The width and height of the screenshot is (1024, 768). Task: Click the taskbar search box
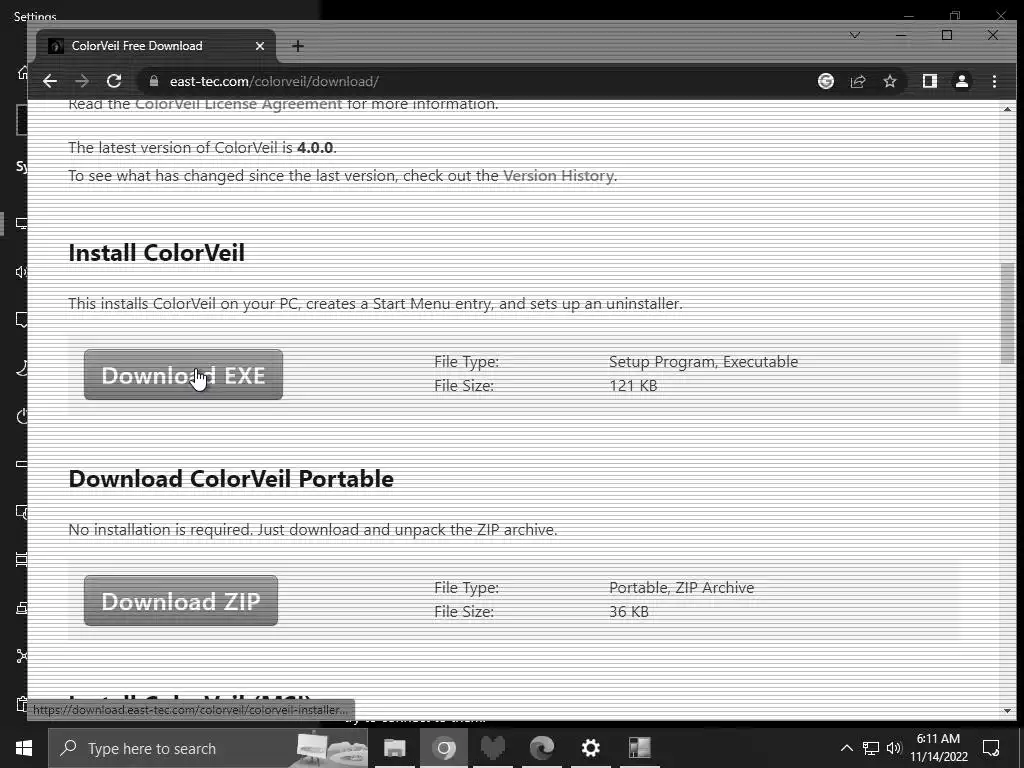pyautogui.click(x=208, y=748)
